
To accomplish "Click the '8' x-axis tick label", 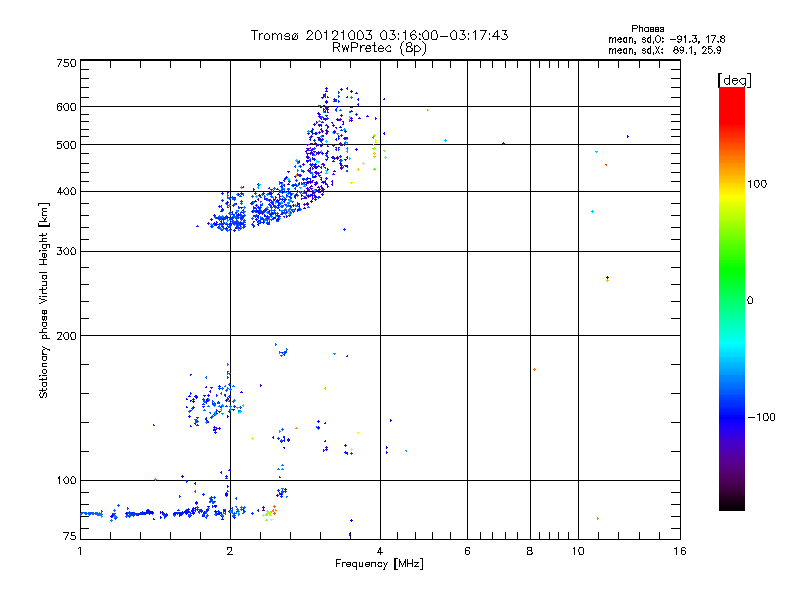I will (x=530, y=551).
